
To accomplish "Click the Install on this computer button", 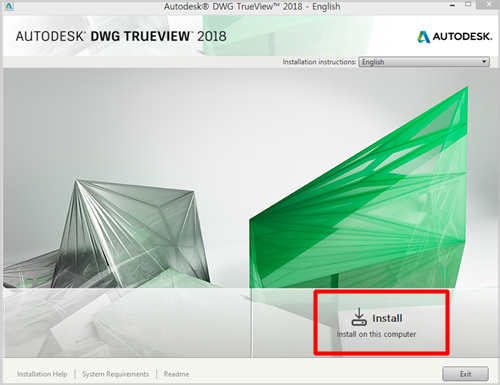I will click(x=377, y=323).
